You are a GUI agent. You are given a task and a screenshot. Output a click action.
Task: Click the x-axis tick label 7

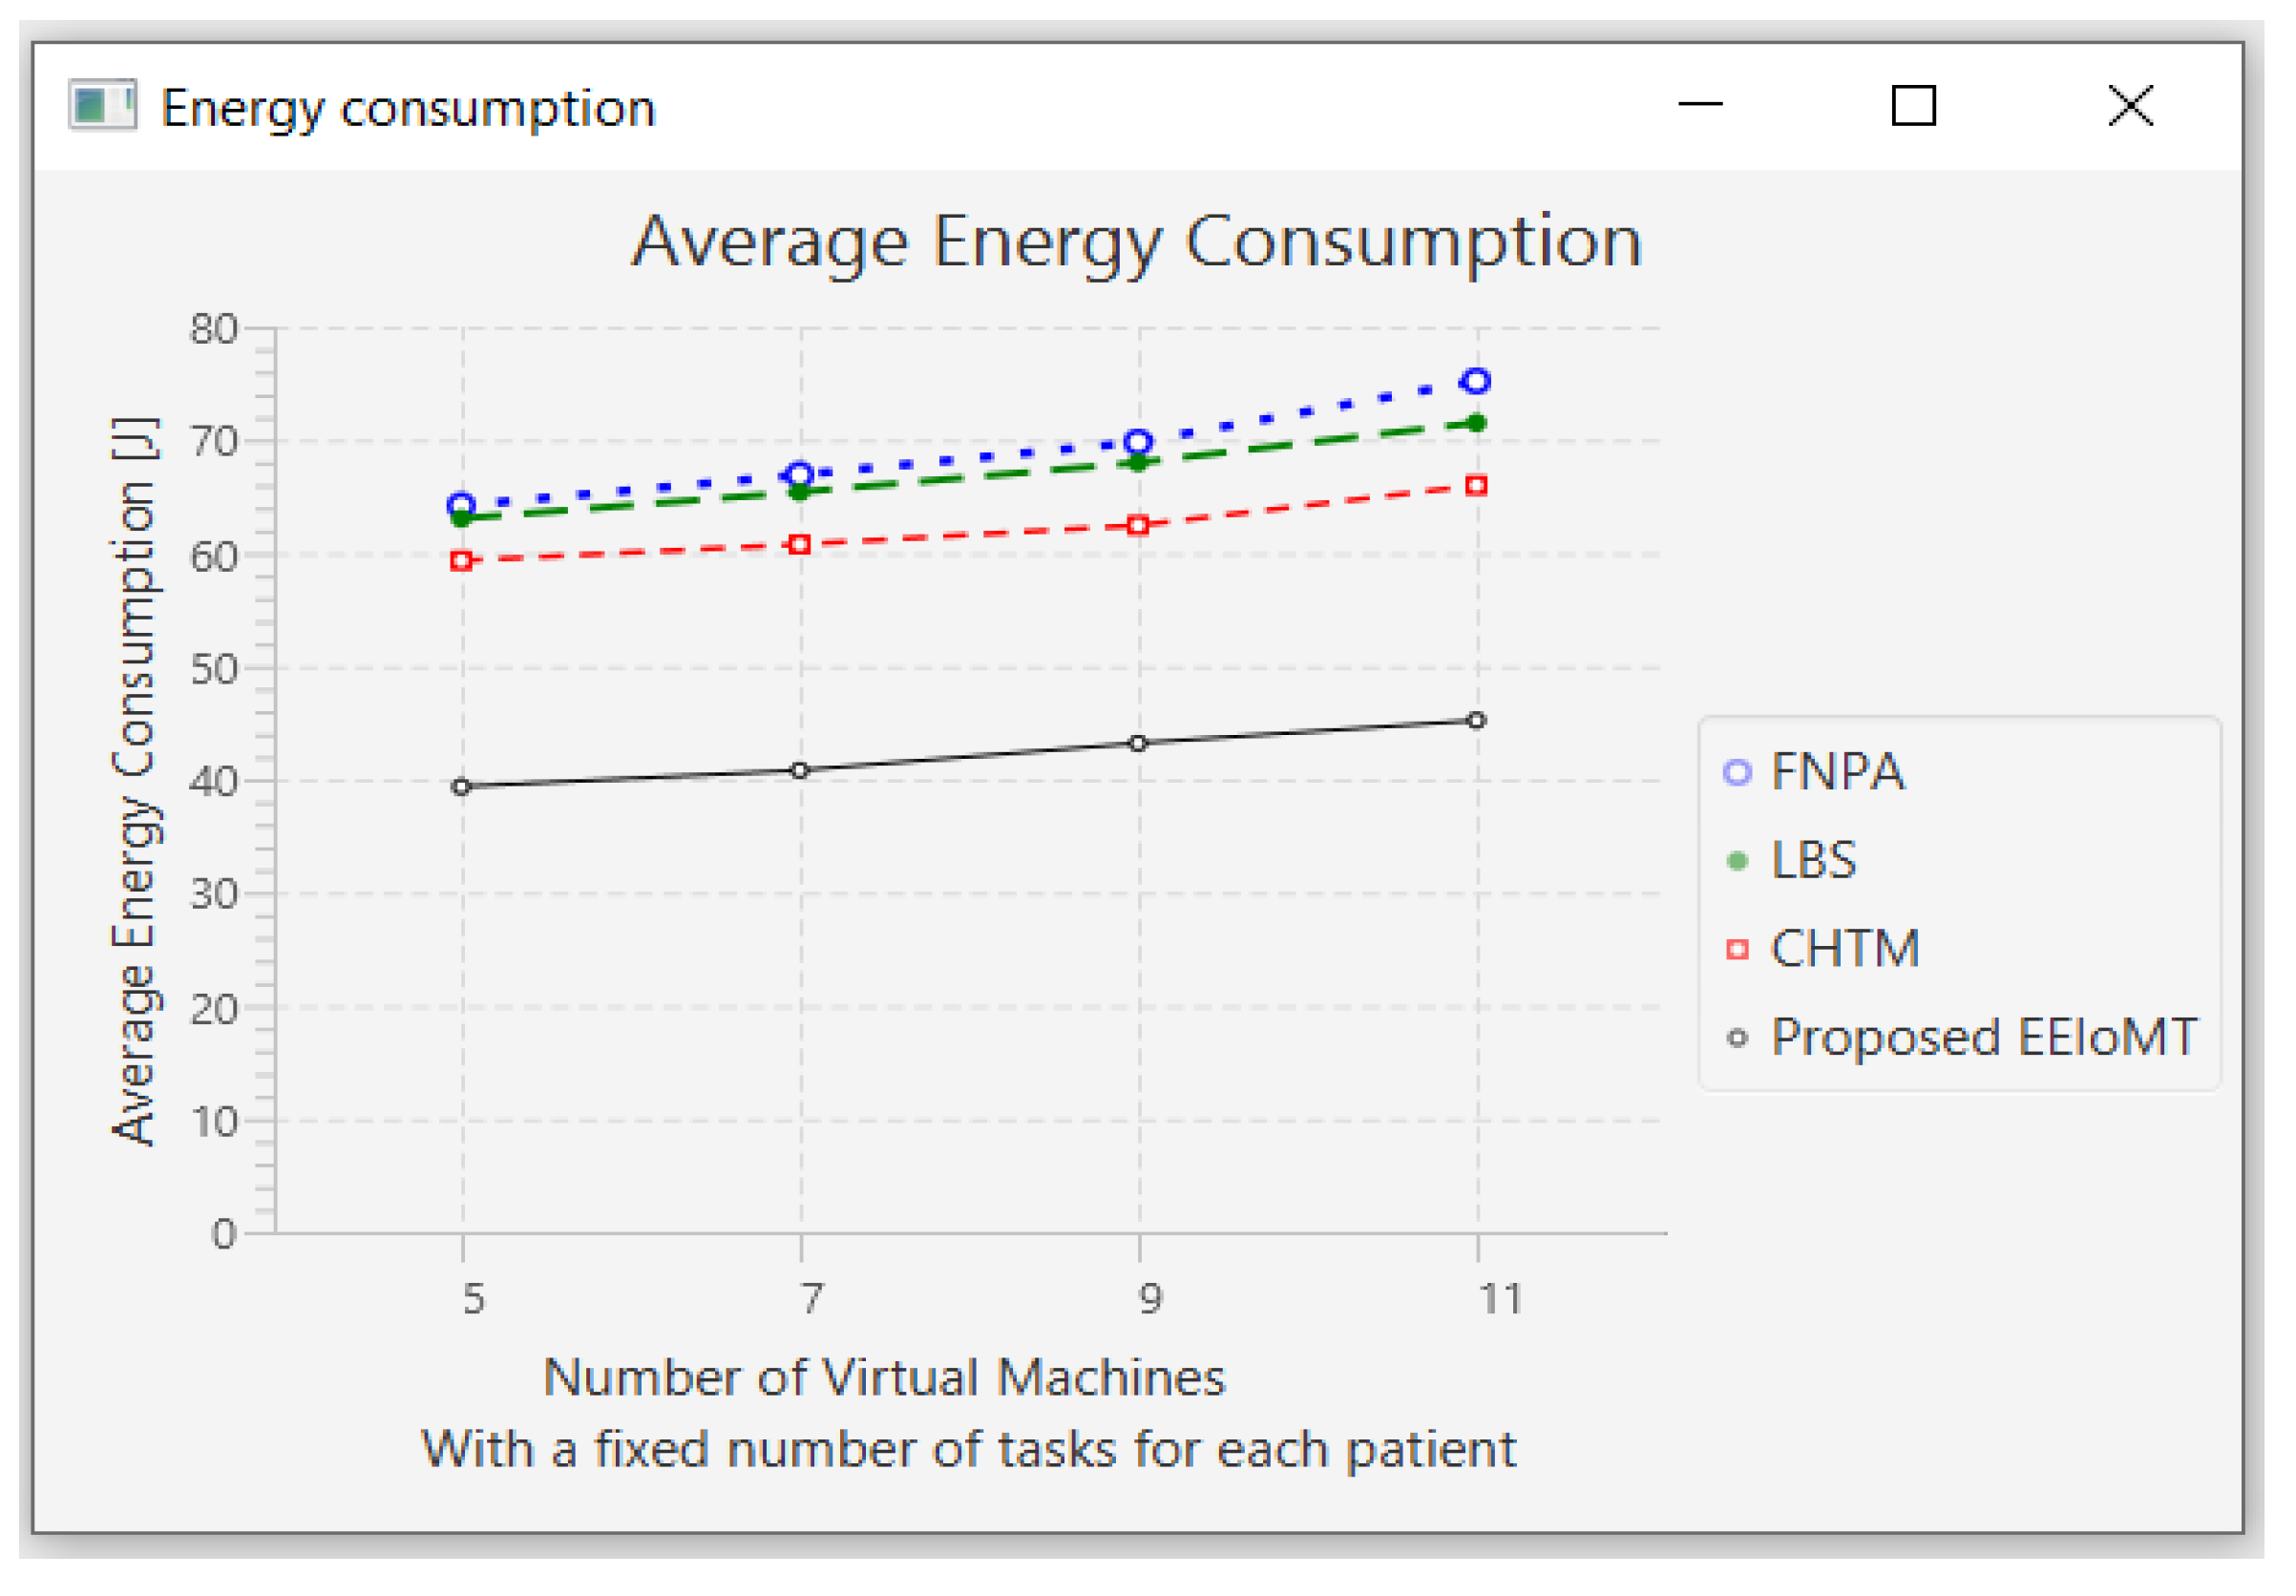(811, 1299)
